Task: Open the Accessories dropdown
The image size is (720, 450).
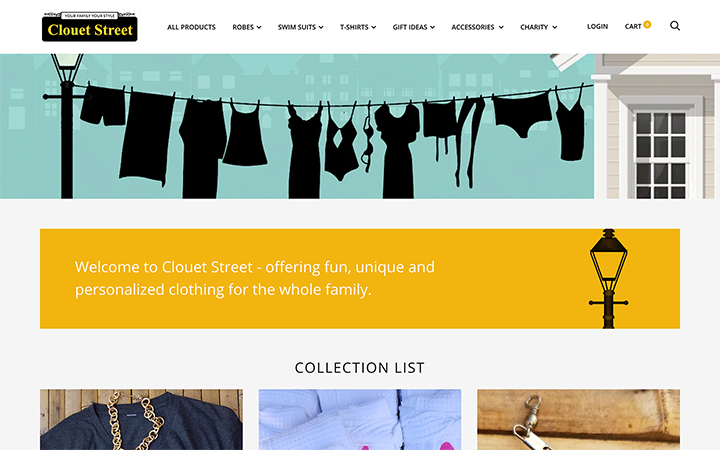Action: point(477,27)
